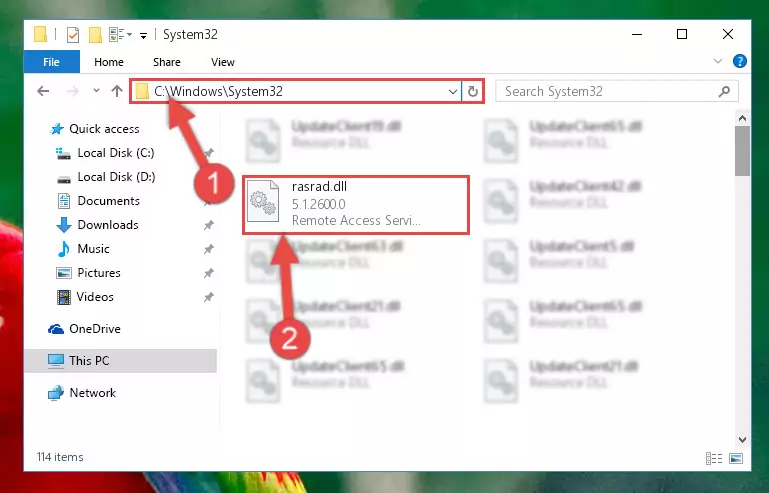The image size is (769, 493).
Task: Click the Search System32 box
Action: point(616,91)
